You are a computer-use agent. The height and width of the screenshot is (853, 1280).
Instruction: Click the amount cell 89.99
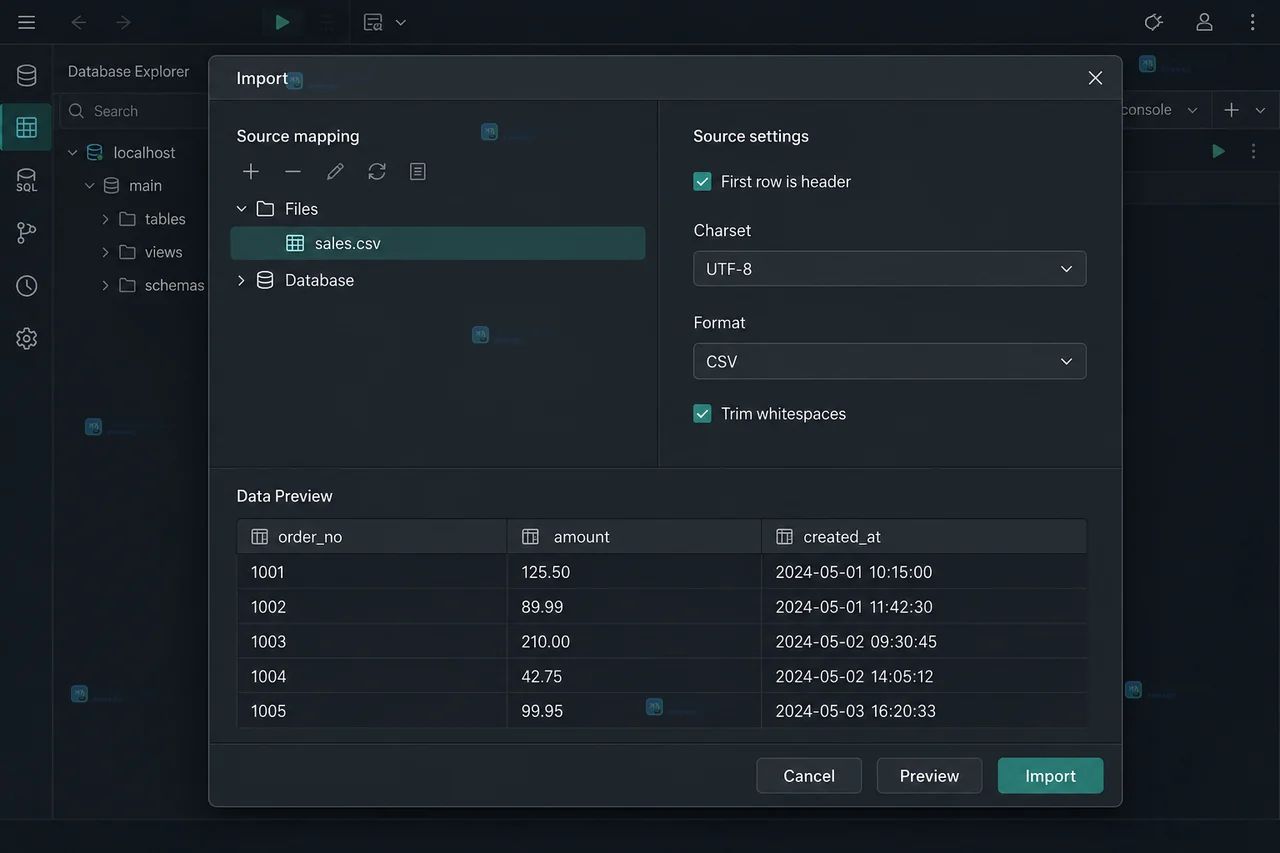(x=634, y=607)
